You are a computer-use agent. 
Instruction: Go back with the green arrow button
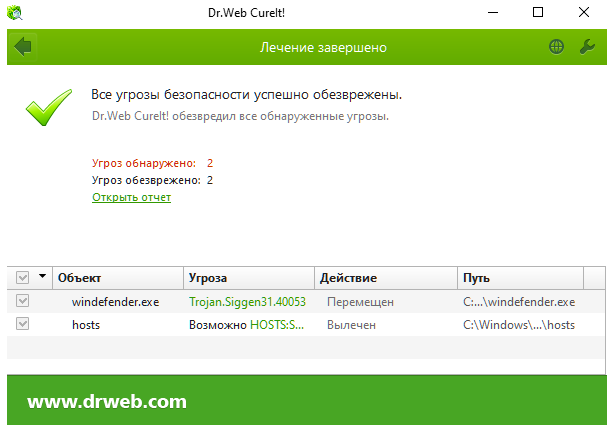pyautogui.click(x=22, y=47)
